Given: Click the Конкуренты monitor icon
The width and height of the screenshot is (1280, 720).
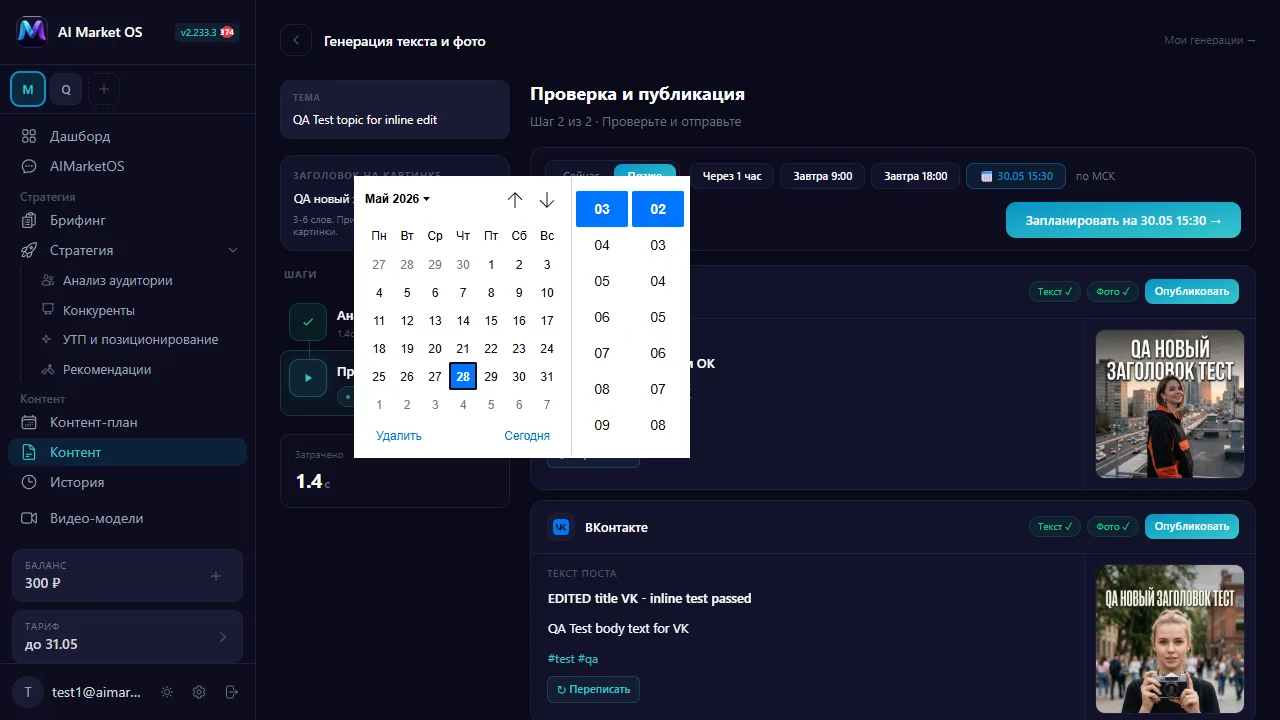Looking at the screenshot, I should pyautogui.click(x=47, y=310).
